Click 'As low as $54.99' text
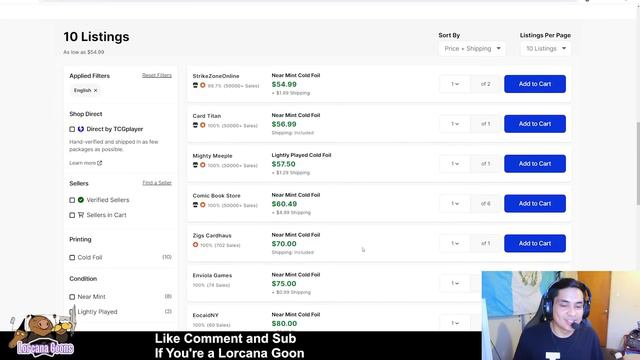Image resolution: width=640 pixels, height=360 pixels. point(84,52)
